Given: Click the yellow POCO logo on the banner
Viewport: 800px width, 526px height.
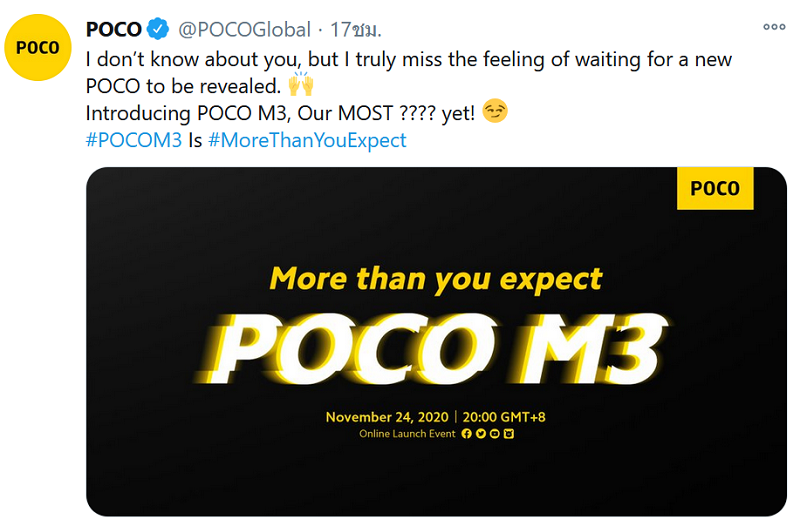Looking at the screenshot, I should coord(715,187).
